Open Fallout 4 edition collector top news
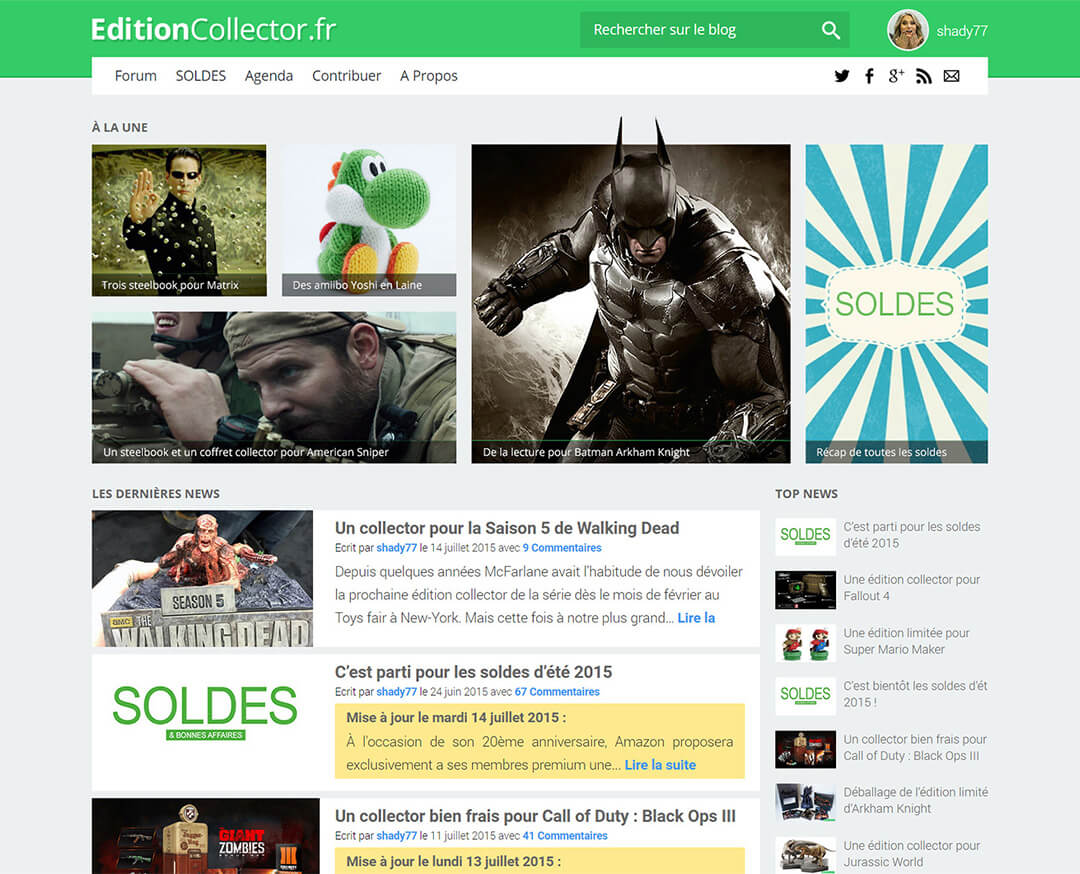 [911, 588]
